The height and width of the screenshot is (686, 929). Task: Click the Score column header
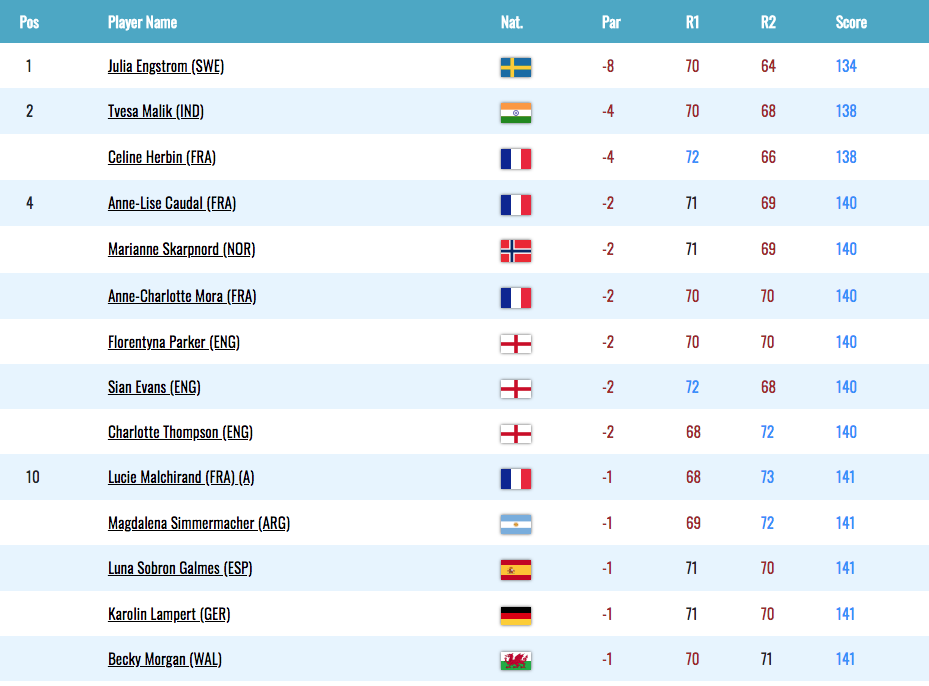coord(851,23)
